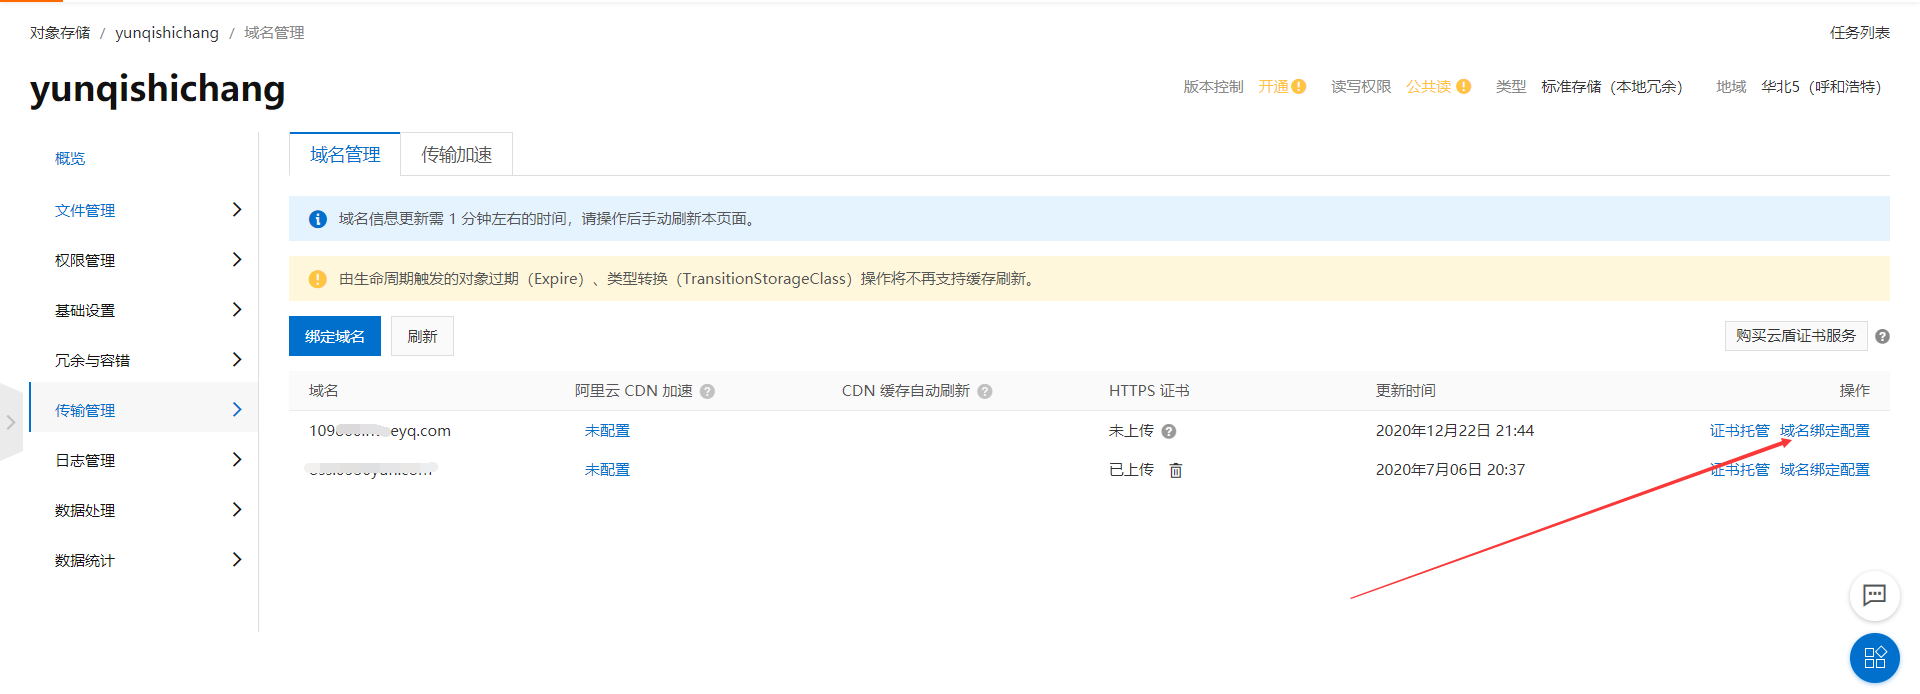
Task: Select the 域名管理 tab
Action: [x=345, y=155]
